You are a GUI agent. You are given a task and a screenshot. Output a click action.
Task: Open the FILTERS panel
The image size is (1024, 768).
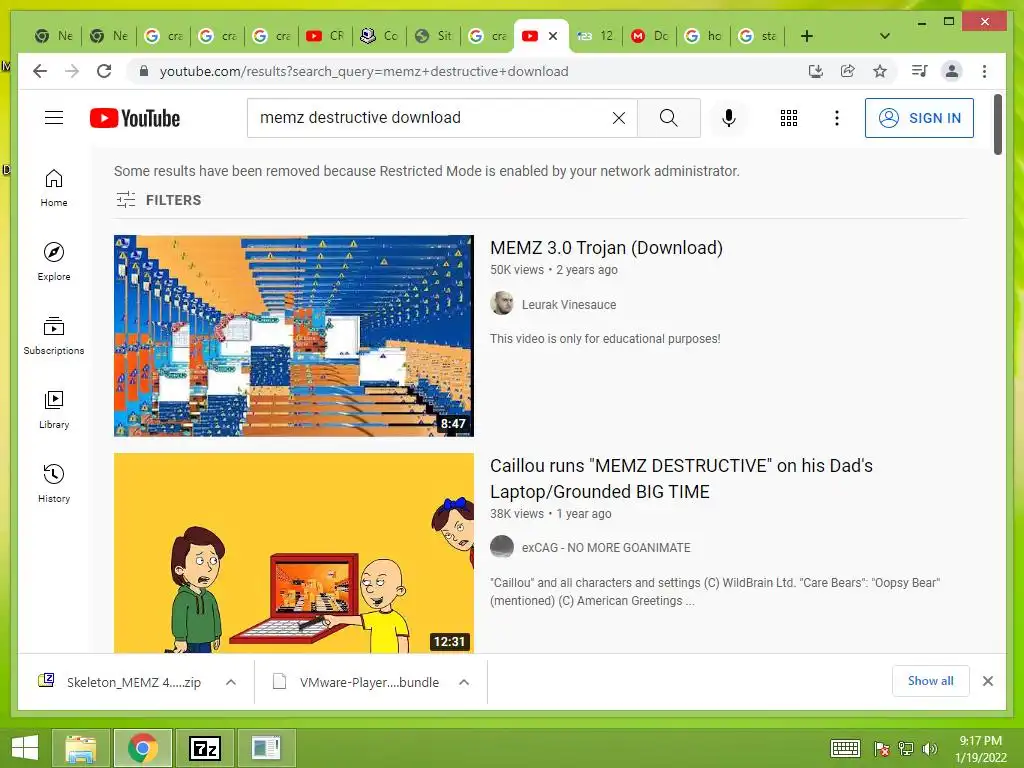(x=159, y=200)
